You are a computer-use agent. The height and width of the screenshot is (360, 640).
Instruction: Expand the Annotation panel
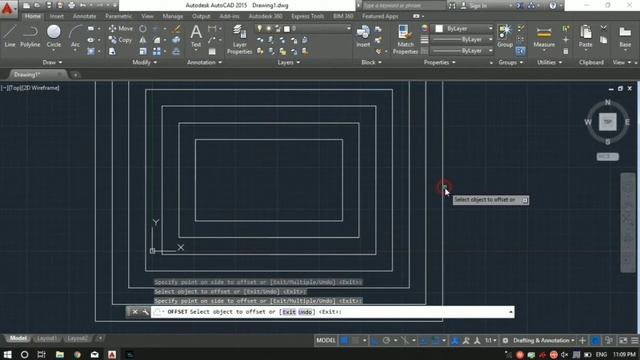pyautogui.click(x=204, y=62)
